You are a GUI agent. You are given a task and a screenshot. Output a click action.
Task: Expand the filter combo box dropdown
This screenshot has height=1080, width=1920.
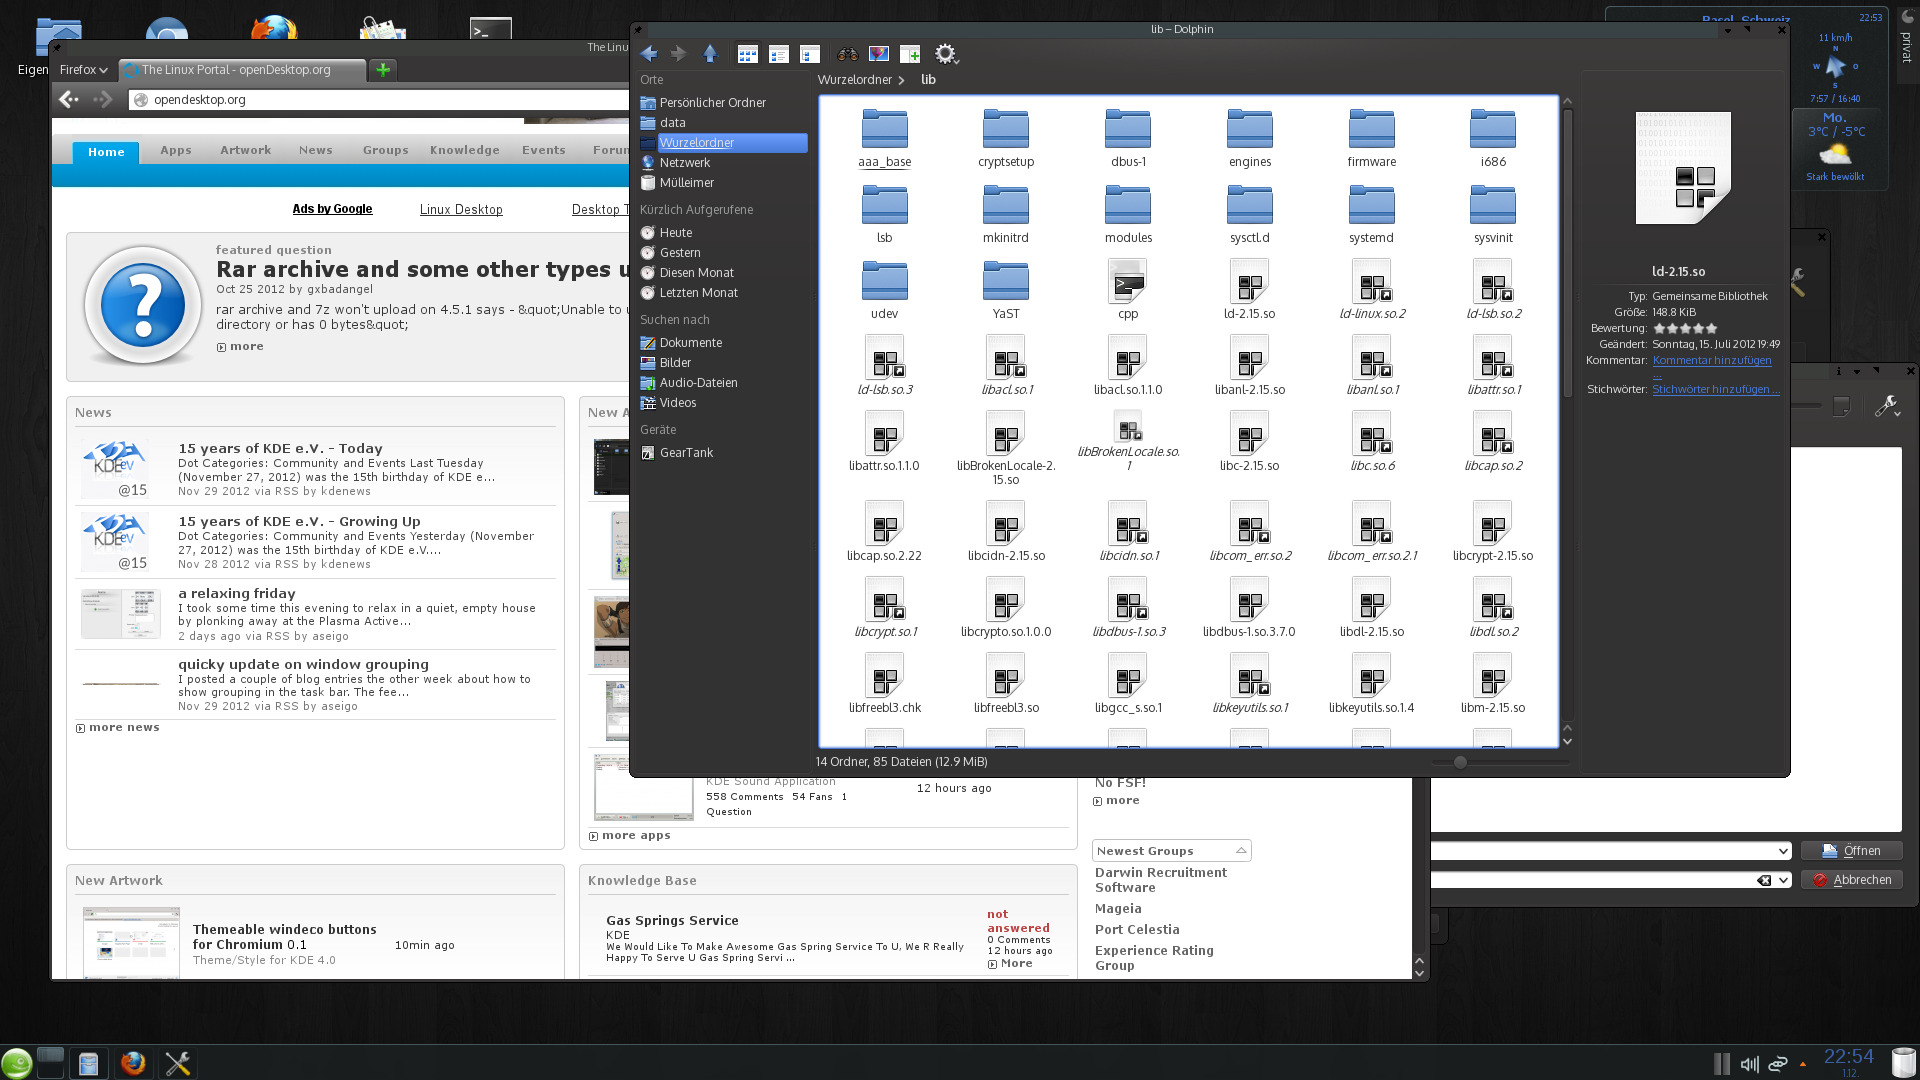coord(1784,880)
